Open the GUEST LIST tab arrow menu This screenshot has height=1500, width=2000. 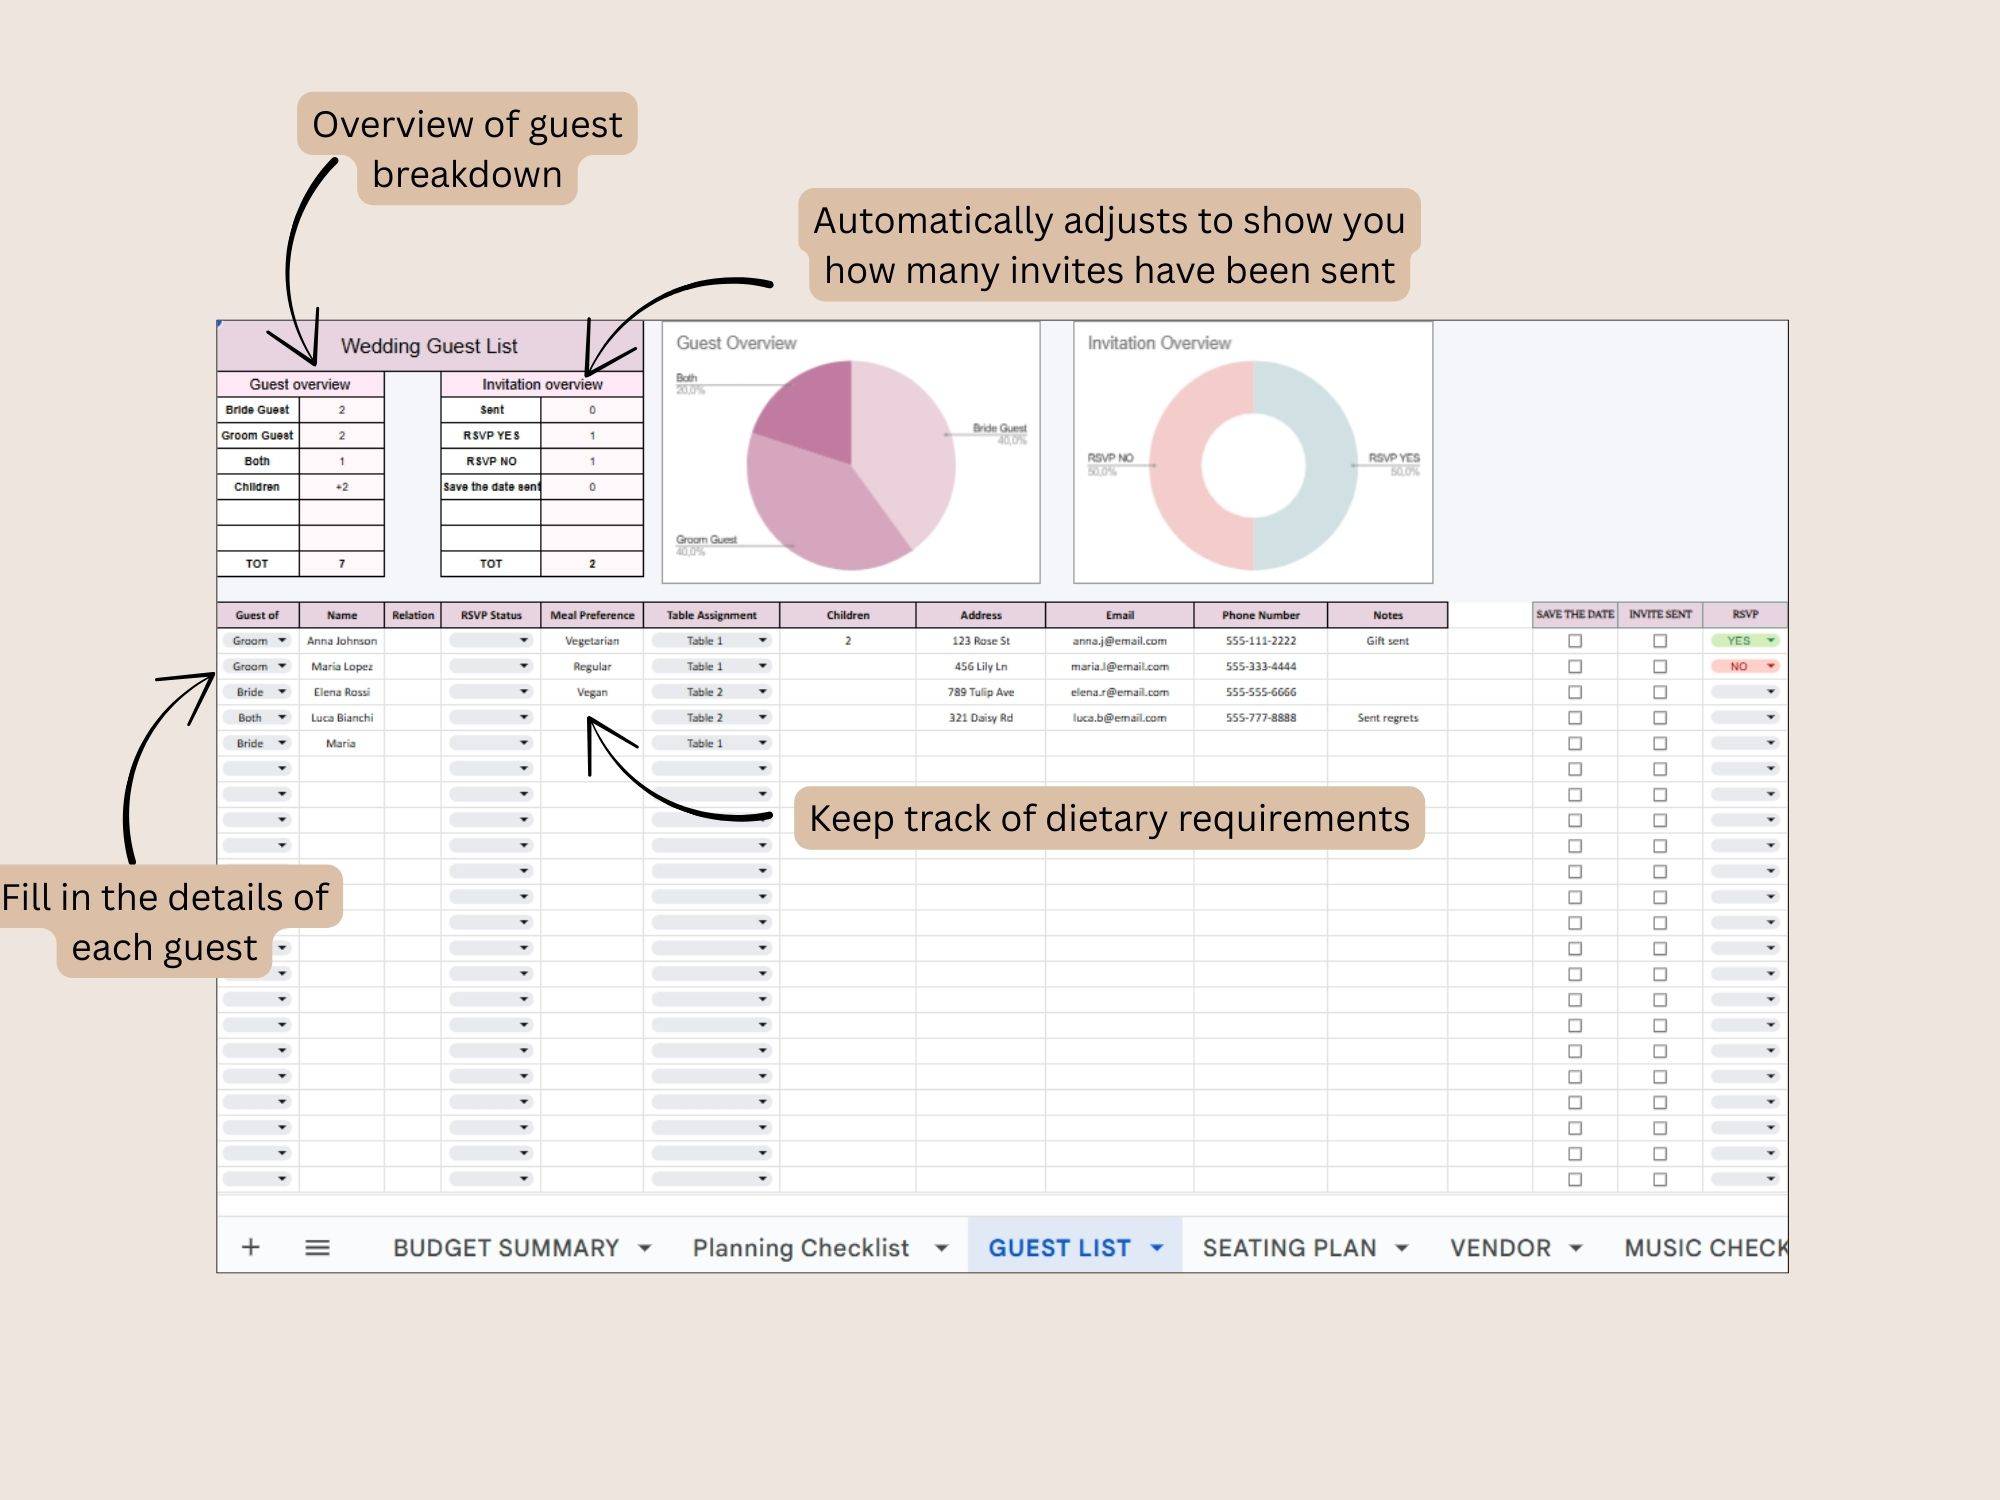(1157, 1248)
